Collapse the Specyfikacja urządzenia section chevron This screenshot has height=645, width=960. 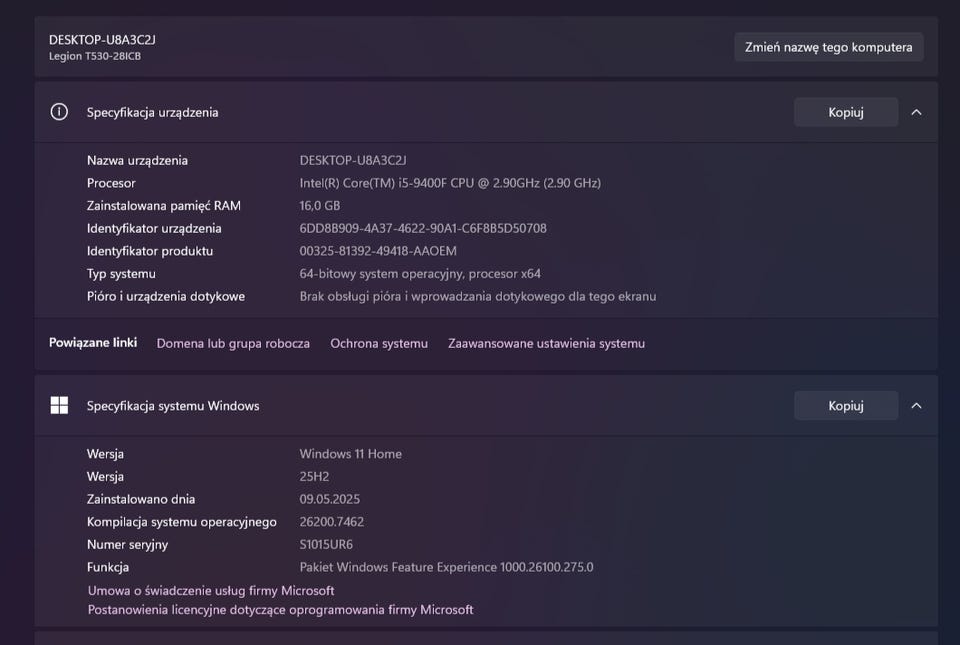[x=916, y=112]
